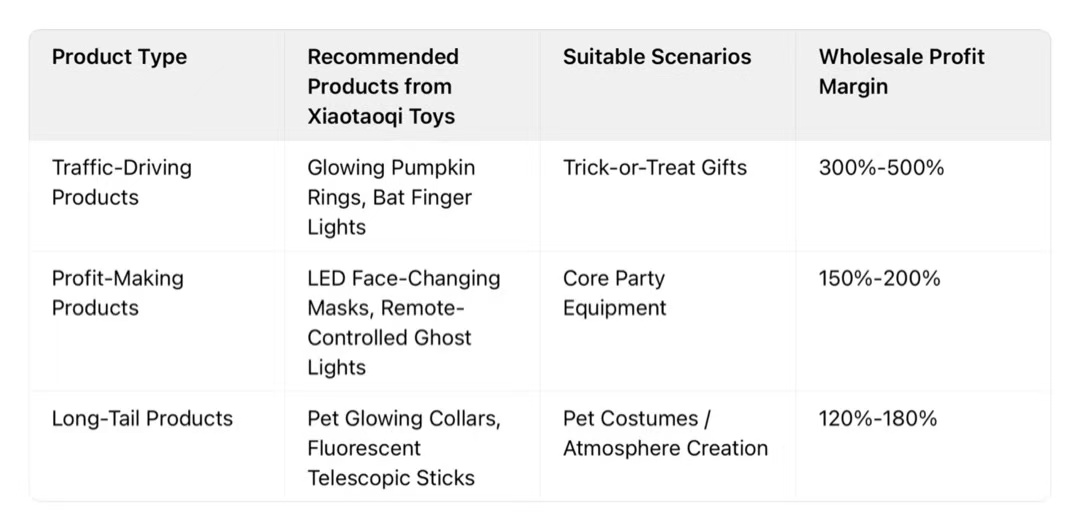Select the Recommended Products from Xiaotaoqi Toys header

(383, 86)
